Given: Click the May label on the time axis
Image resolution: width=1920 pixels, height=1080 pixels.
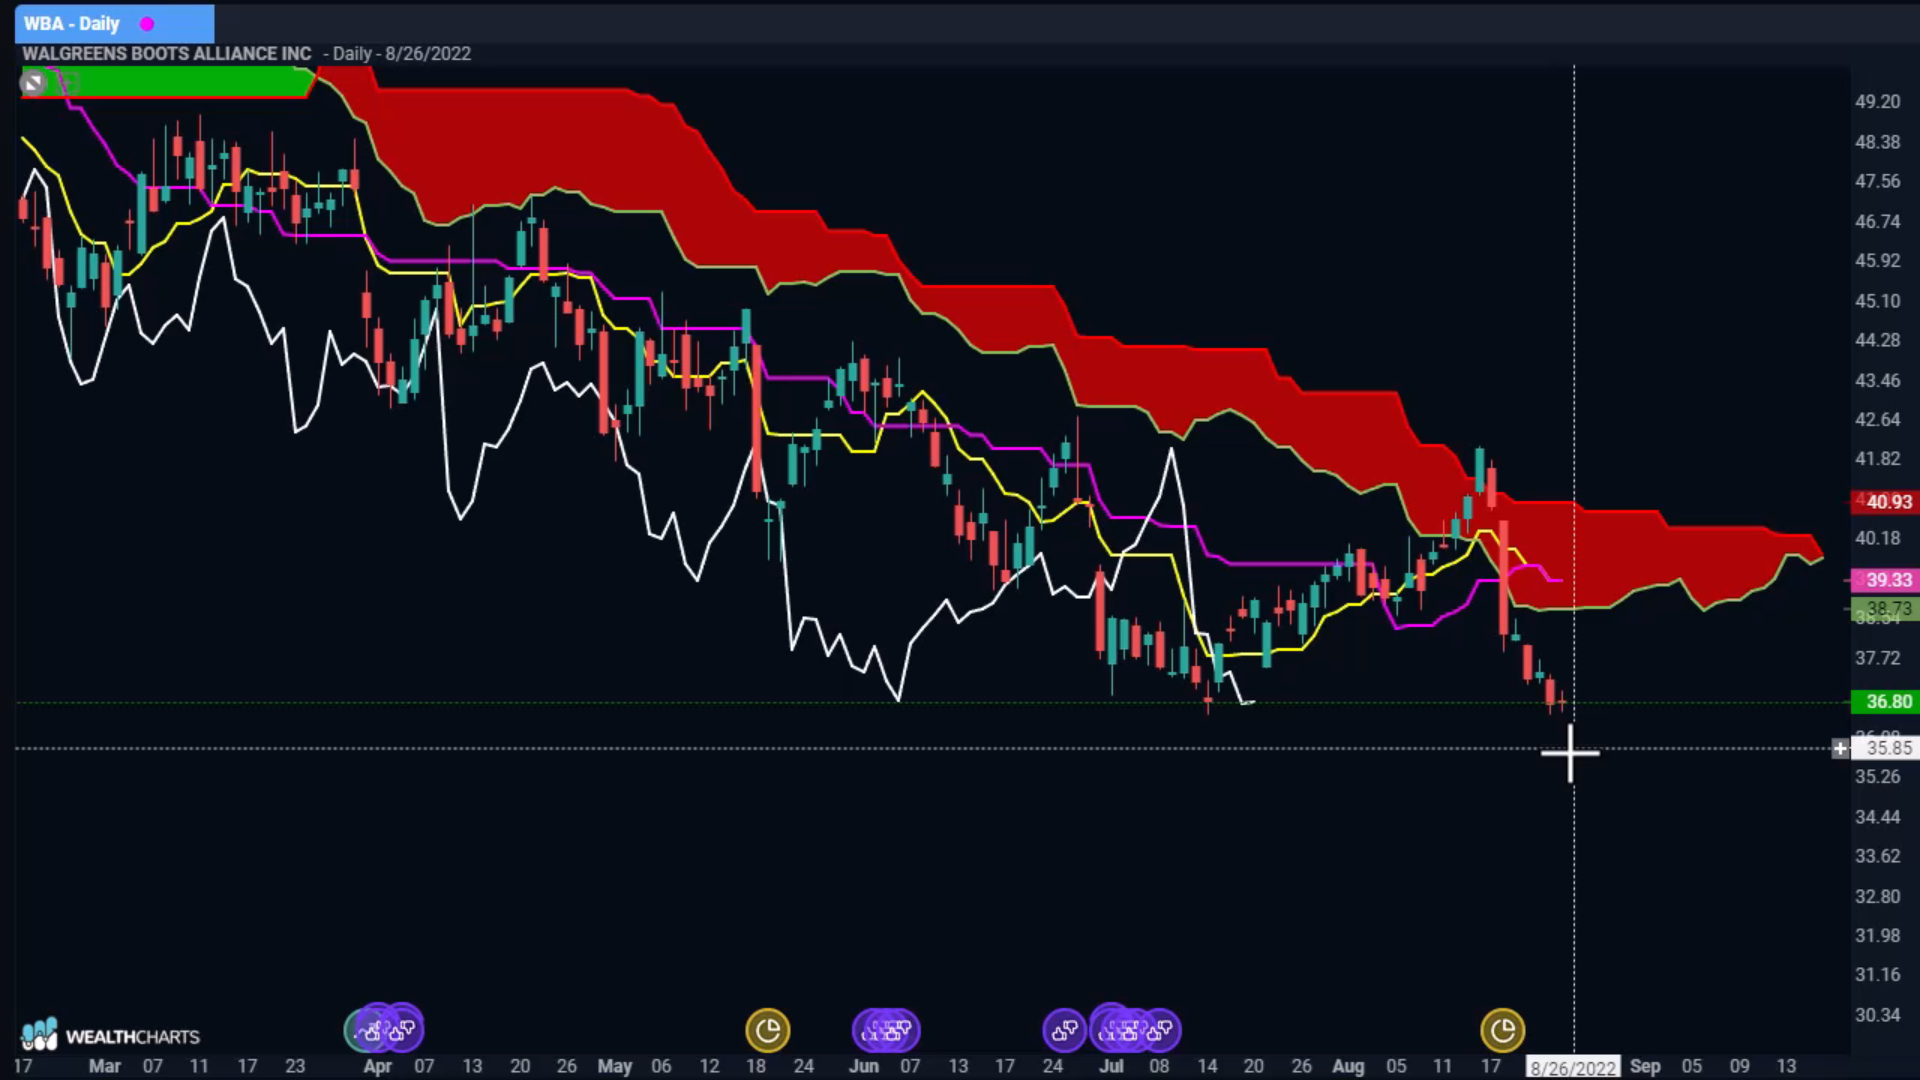Looking at the screenshot, I should click(615, 1066).
